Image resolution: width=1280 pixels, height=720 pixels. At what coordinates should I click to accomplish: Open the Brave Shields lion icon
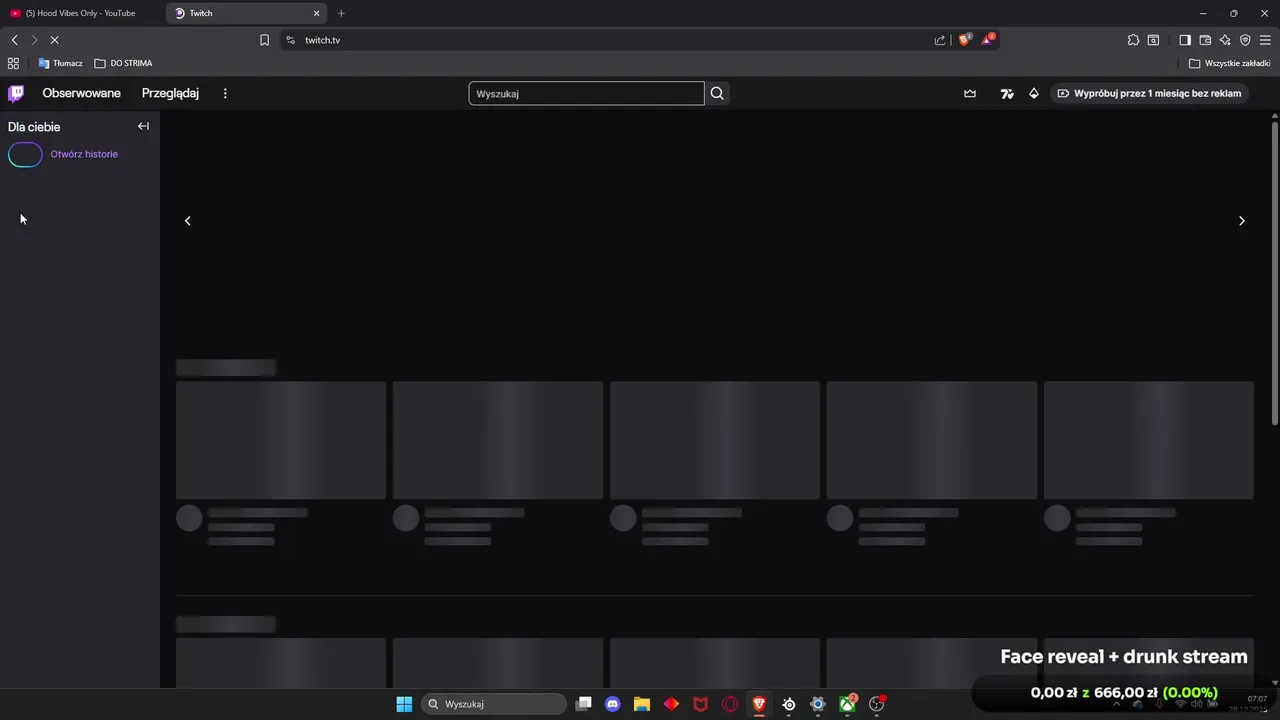[965, 39]
